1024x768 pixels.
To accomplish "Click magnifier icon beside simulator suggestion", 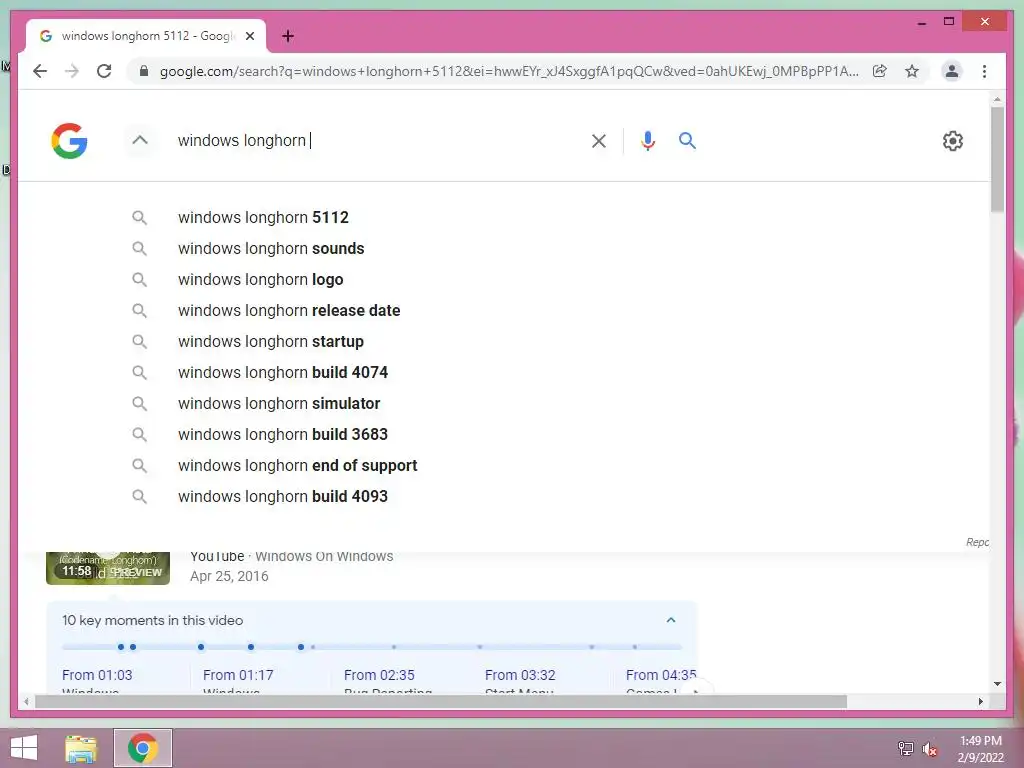I will [139, 404].
